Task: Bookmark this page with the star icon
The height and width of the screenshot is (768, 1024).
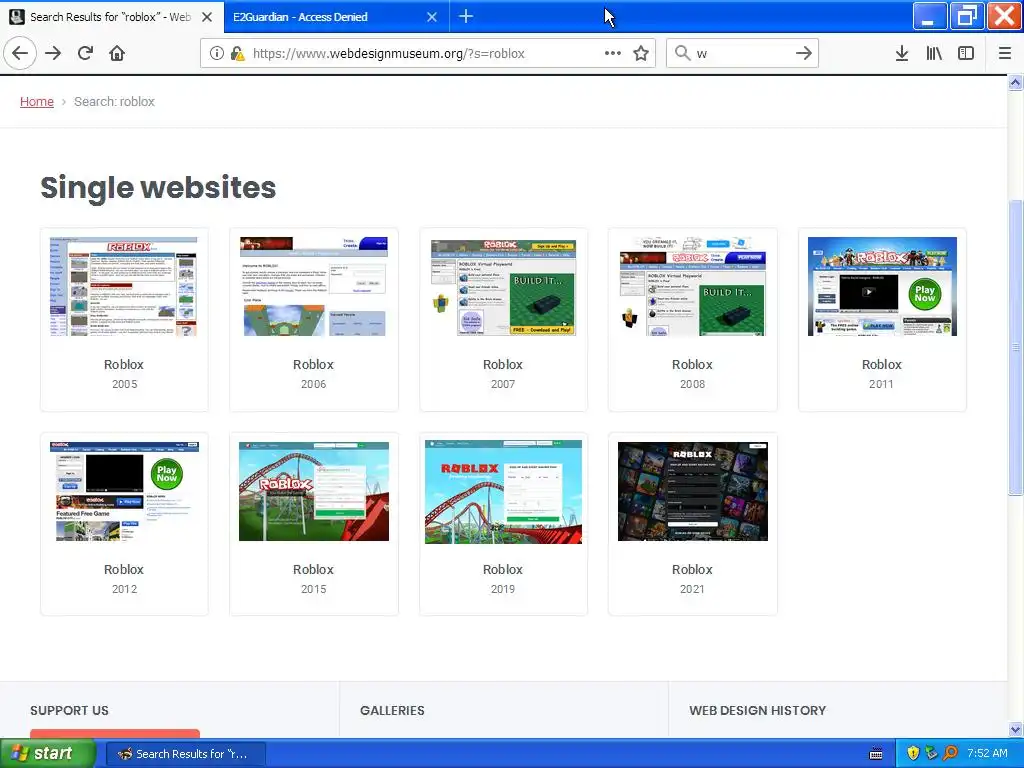Action: [641, 53]
